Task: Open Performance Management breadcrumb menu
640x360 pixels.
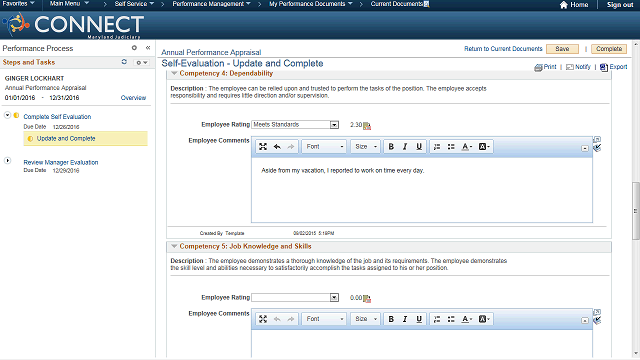Action: (211, 4)
